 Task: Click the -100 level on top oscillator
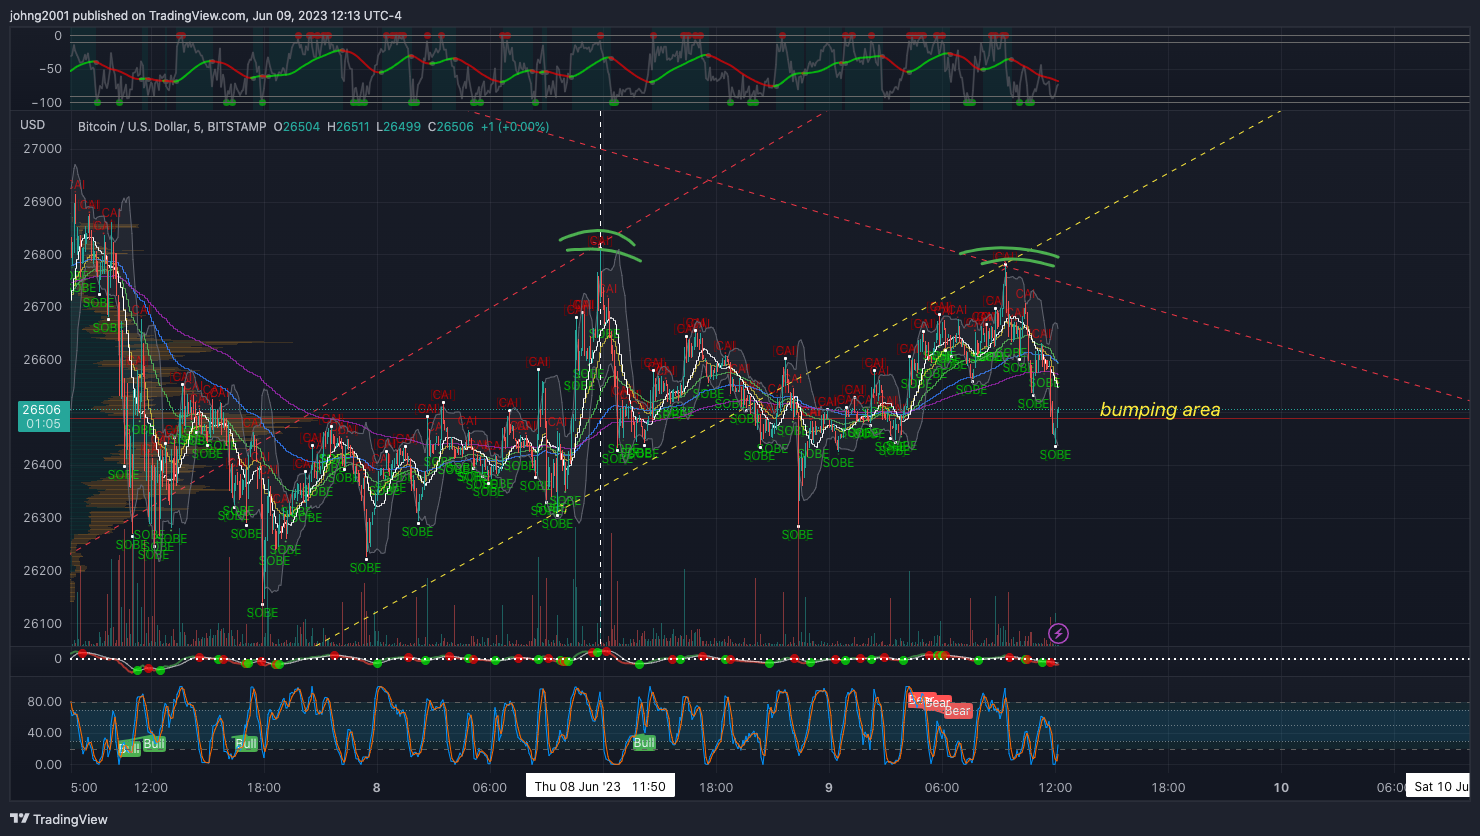[46, 102]
